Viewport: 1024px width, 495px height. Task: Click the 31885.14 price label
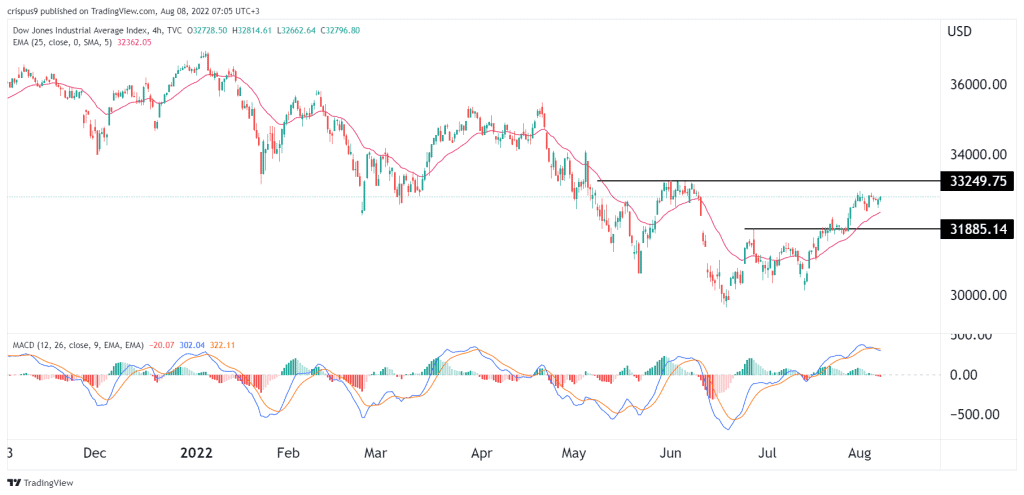[x=978, y=229]
